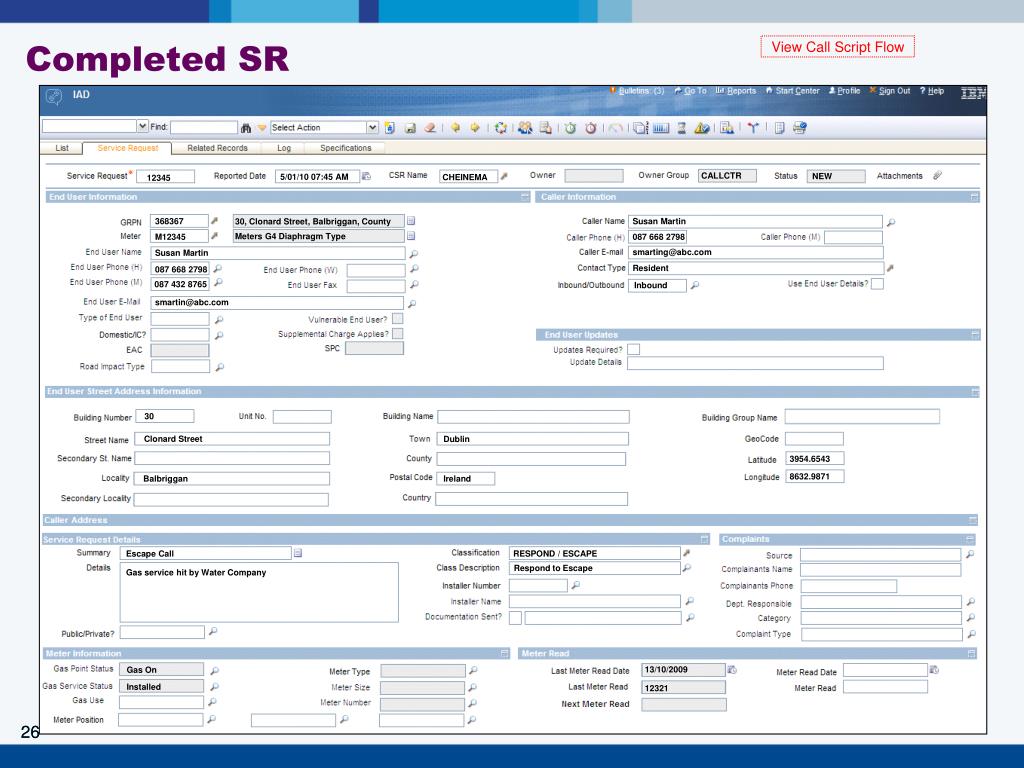Collapse the Complaints section
The height and width of the screenshot is (768, 1024).
point(971,539)
